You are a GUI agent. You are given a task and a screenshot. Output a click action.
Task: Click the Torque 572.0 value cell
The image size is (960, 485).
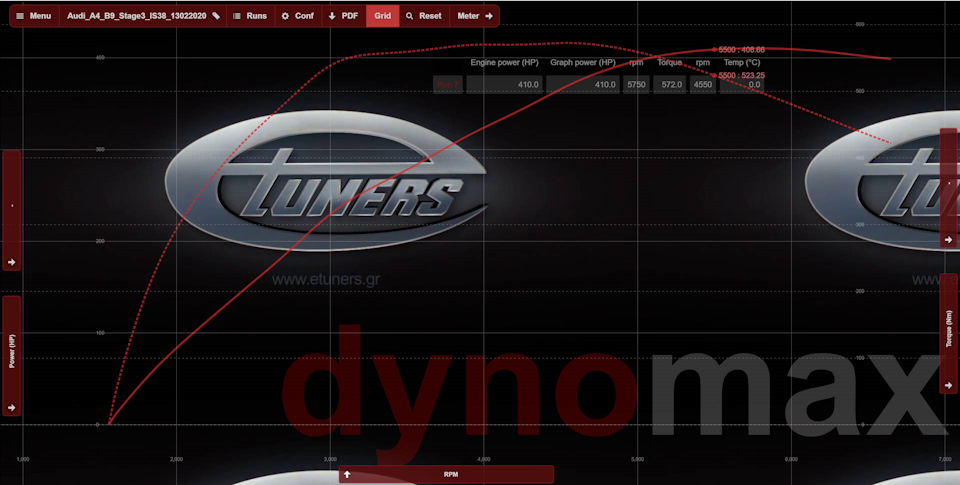point(670,85)
